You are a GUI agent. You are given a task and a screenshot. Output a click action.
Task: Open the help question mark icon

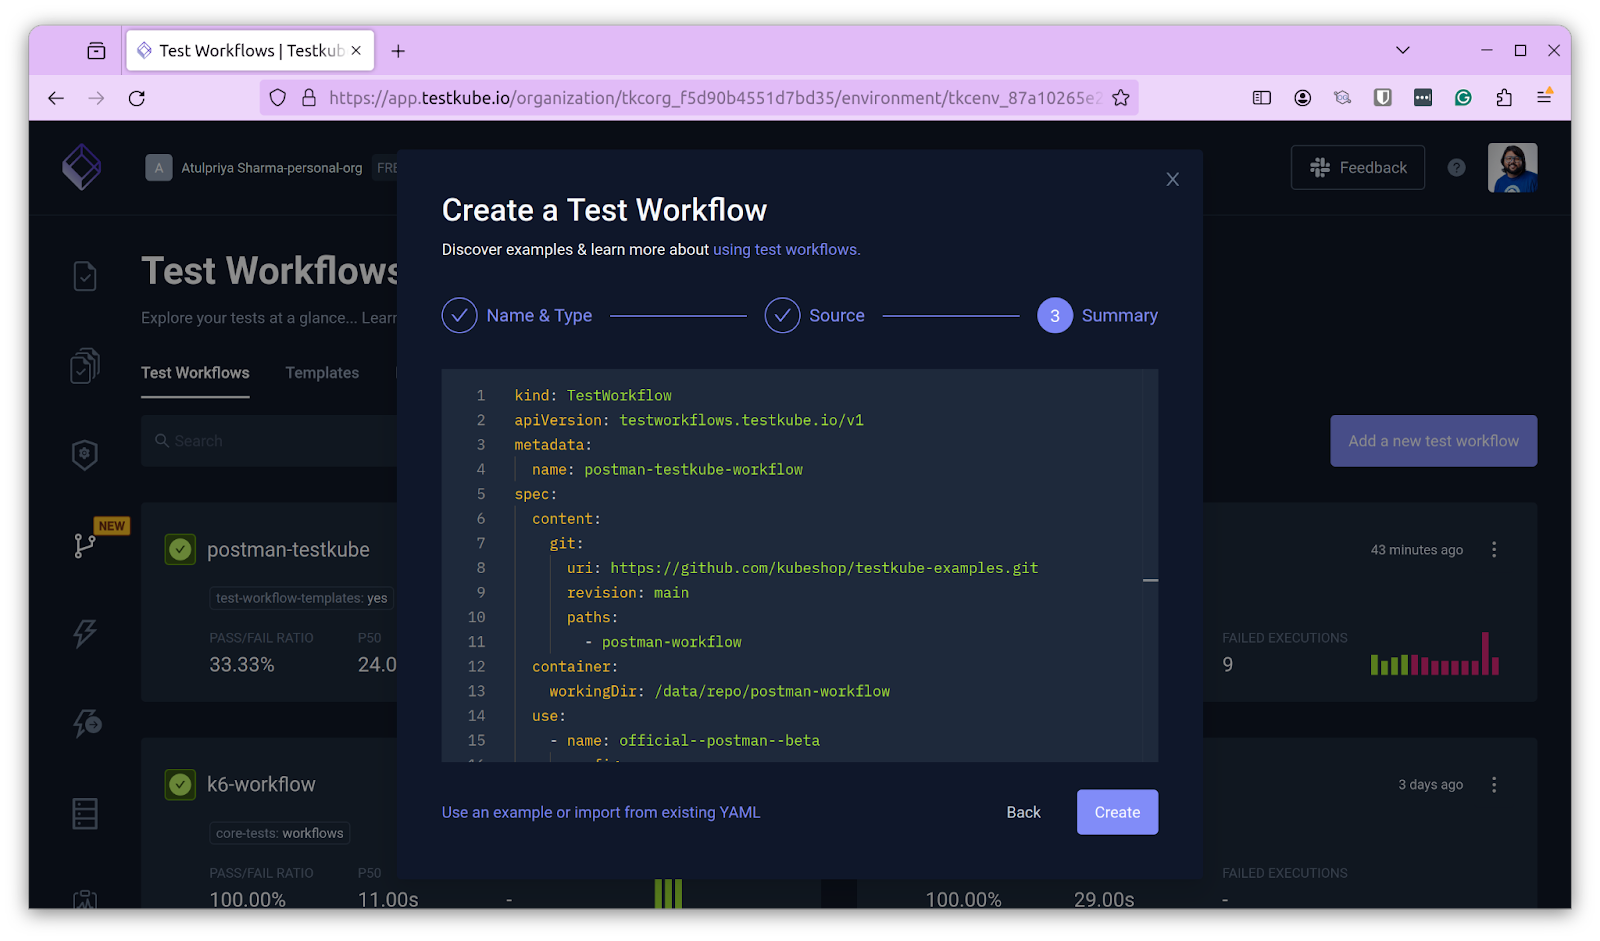(1456, 168)
